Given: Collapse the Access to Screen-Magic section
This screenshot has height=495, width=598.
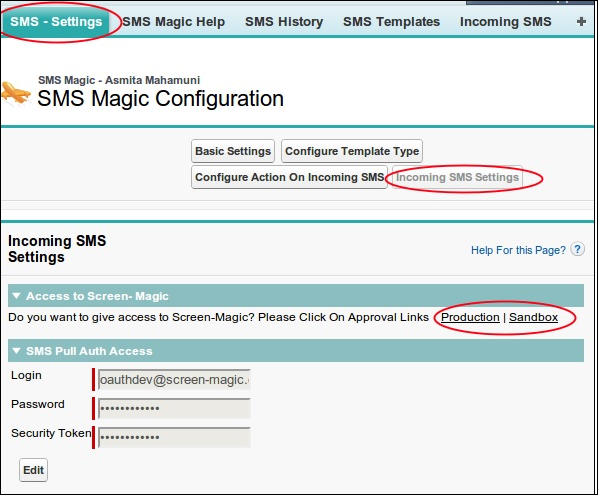Looking at the screenshot, I should (x=16, y=296).
